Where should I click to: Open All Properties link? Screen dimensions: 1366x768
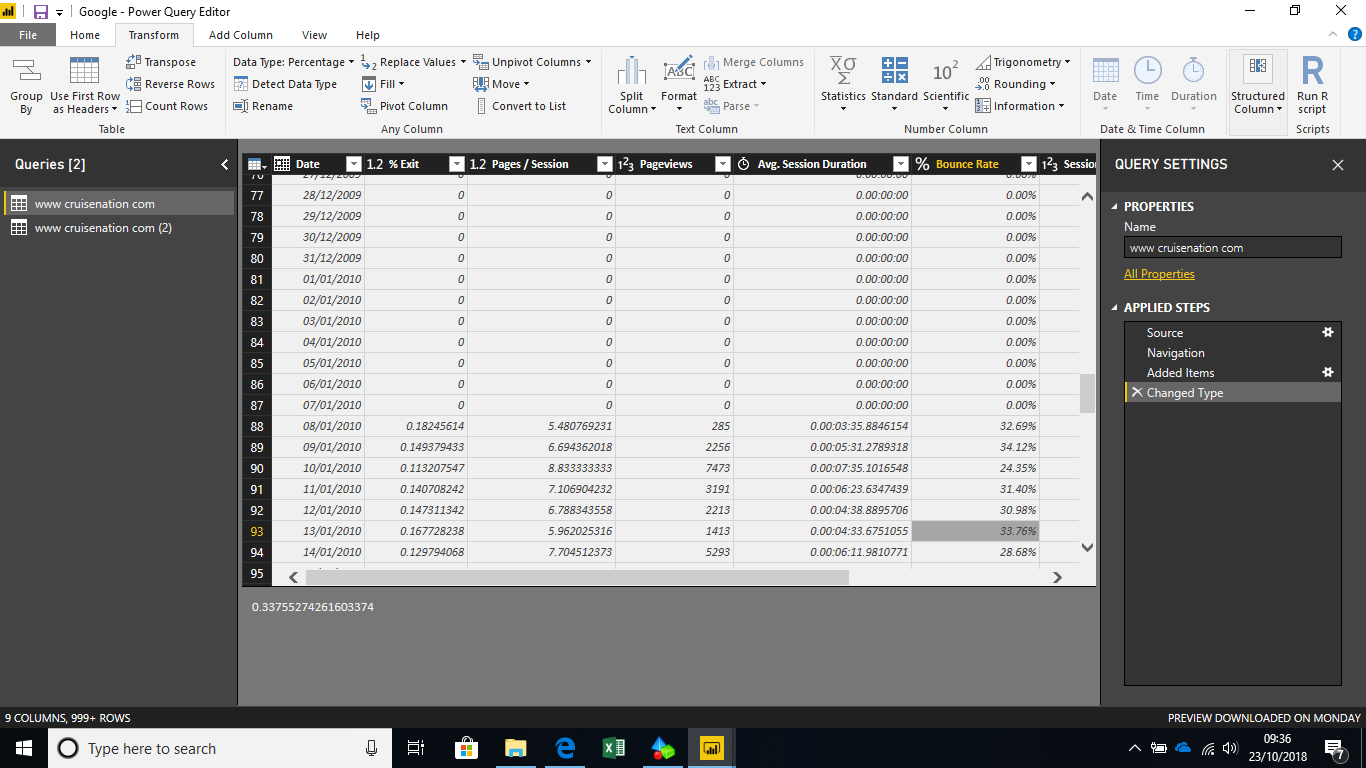(1159, 274)
